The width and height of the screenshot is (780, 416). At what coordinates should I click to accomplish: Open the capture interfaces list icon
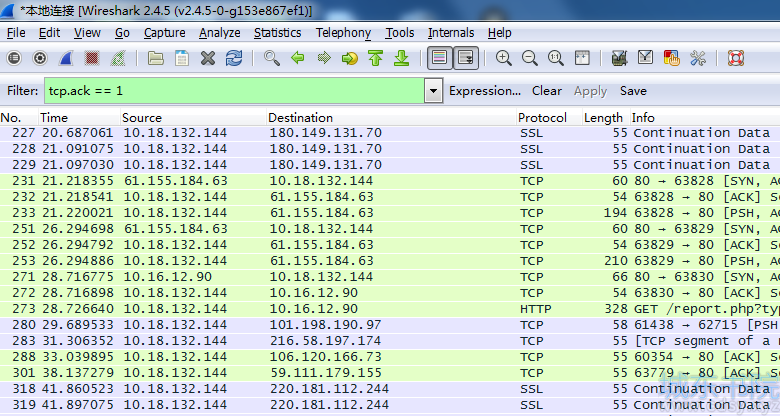(x=14, y=58)
